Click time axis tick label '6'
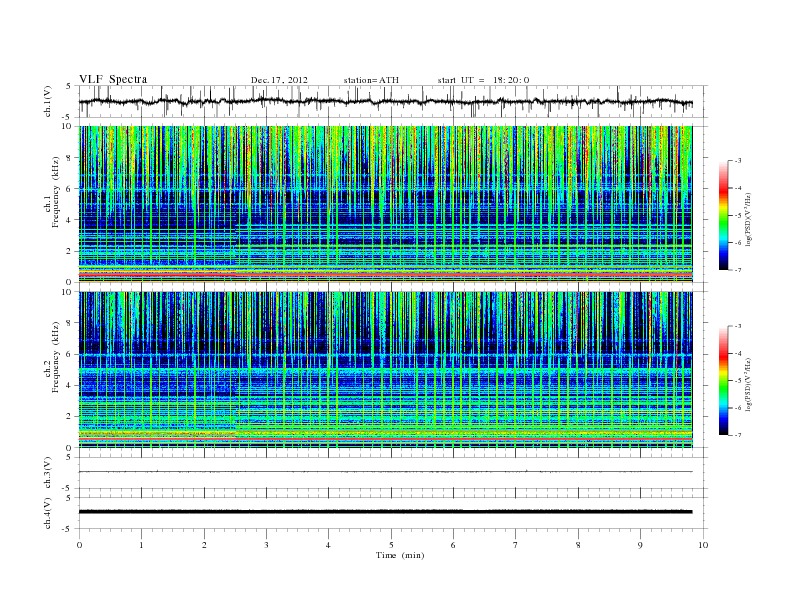The width and height of the screenshot is (792, 612). click(x=453, y=545)
